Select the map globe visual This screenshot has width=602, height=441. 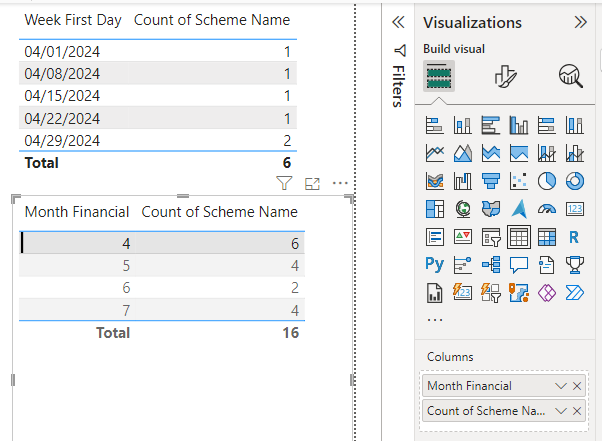463,209
